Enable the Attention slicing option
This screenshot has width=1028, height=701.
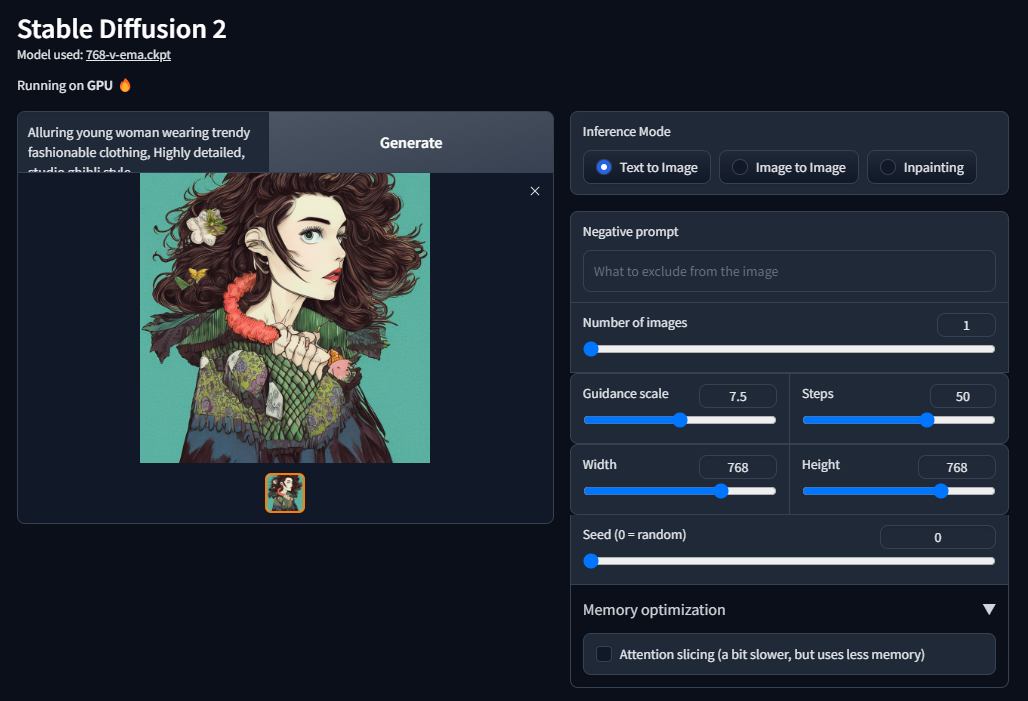click(603, 654)
